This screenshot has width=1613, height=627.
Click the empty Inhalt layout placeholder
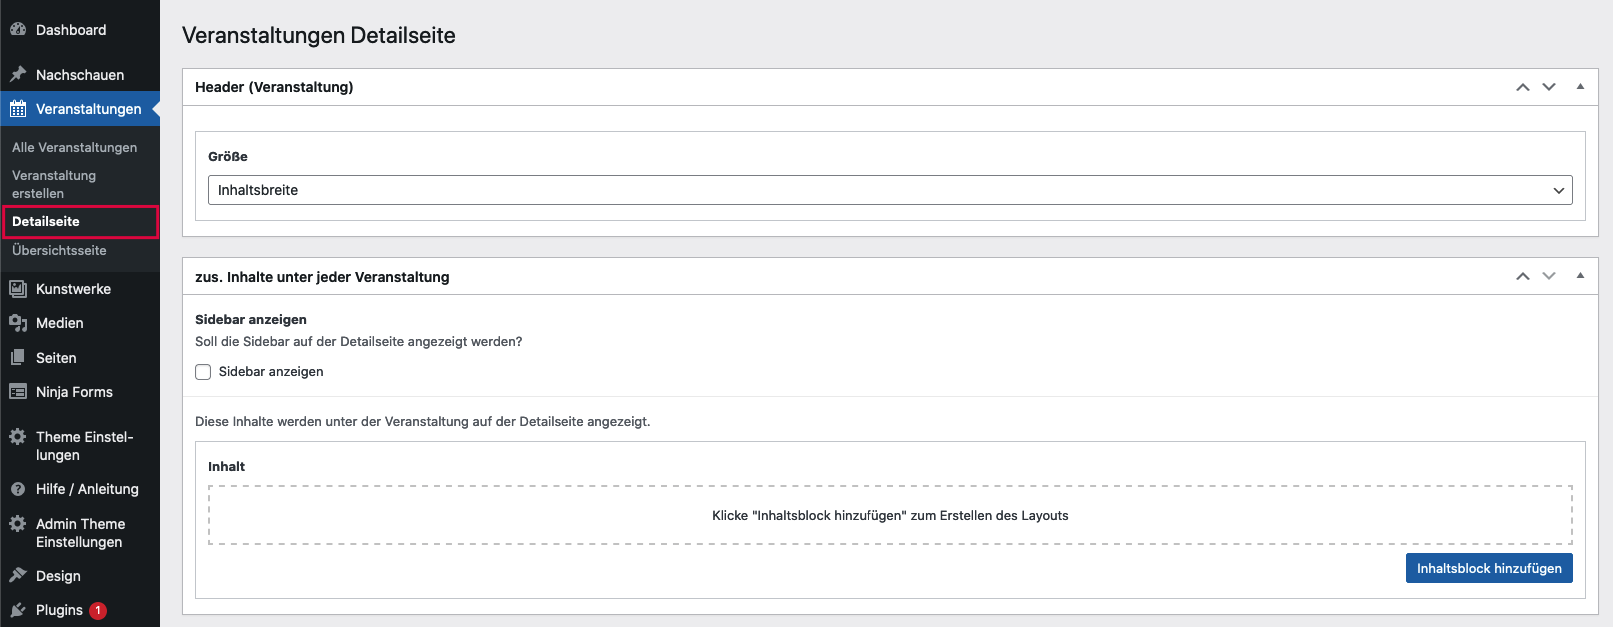click(x=889, y=516)
